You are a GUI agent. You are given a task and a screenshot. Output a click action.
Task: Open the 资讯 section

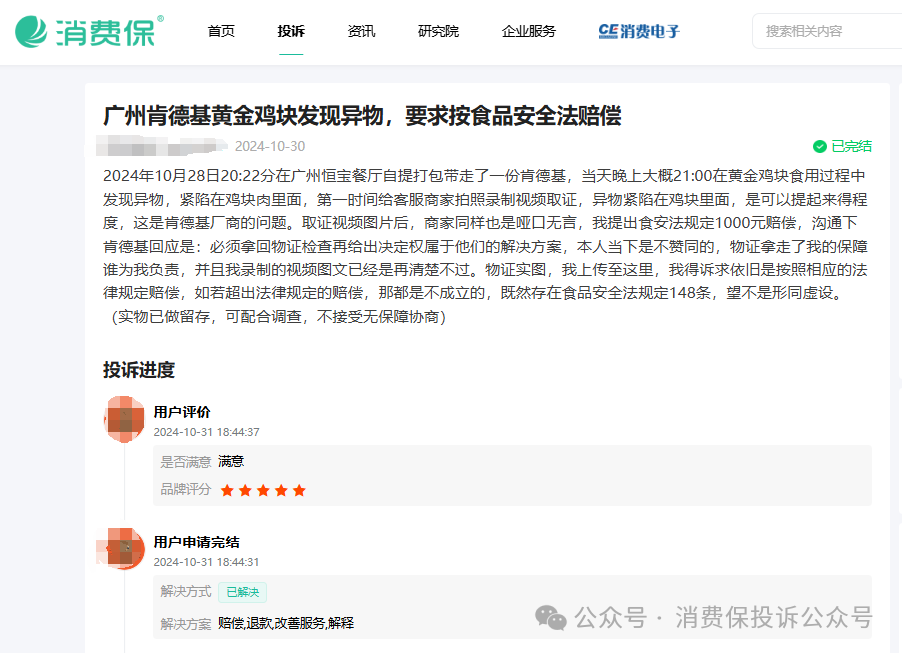click(361, 31)
